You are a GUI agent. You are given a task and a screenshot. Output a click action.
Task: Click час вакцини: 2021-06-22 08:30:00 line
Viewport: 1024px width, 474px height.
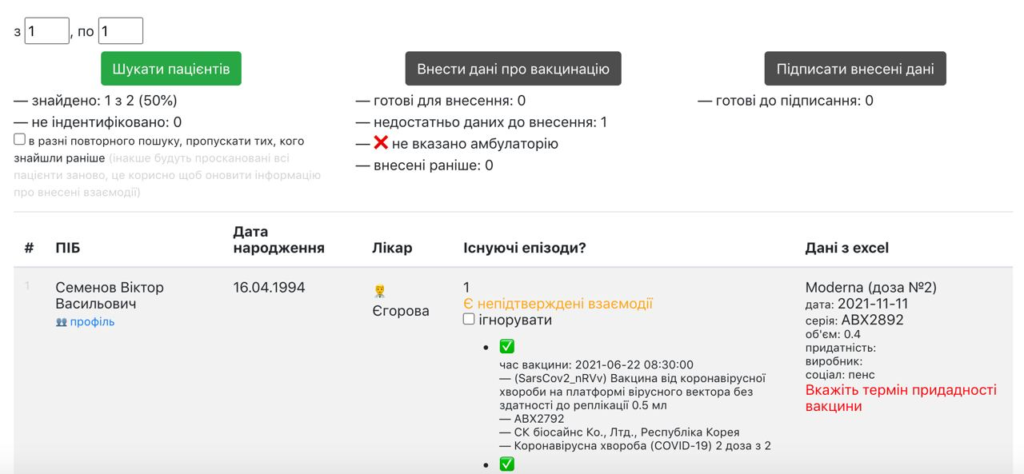click(x=596, y=364)
